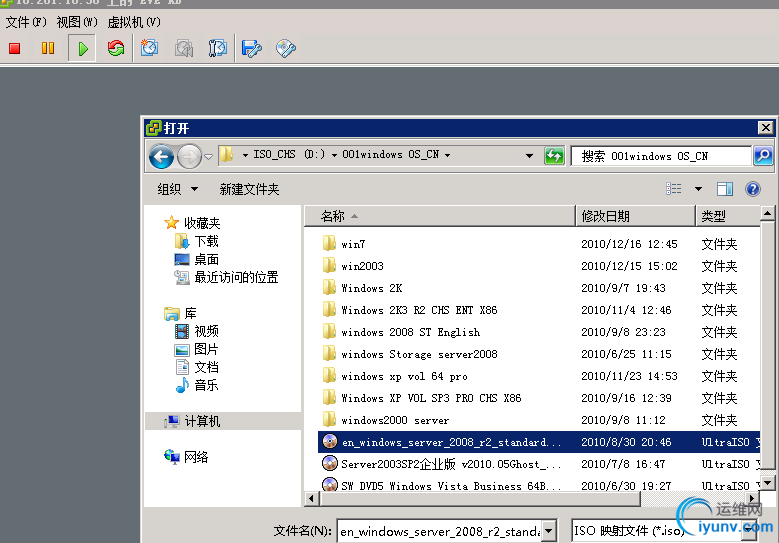The height and width of the screenshot is (543, 779).
Task: Click the 文件名(N) filename input field
Action: coord(439,531)
